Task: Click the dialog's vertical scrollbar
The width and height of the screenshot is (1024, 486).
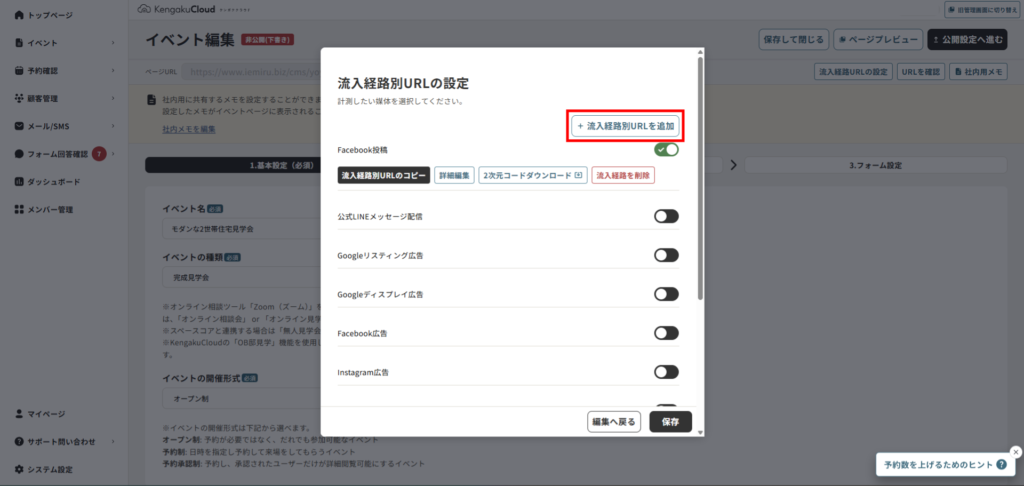Action: pyautogui.click(x=700, y=180)
